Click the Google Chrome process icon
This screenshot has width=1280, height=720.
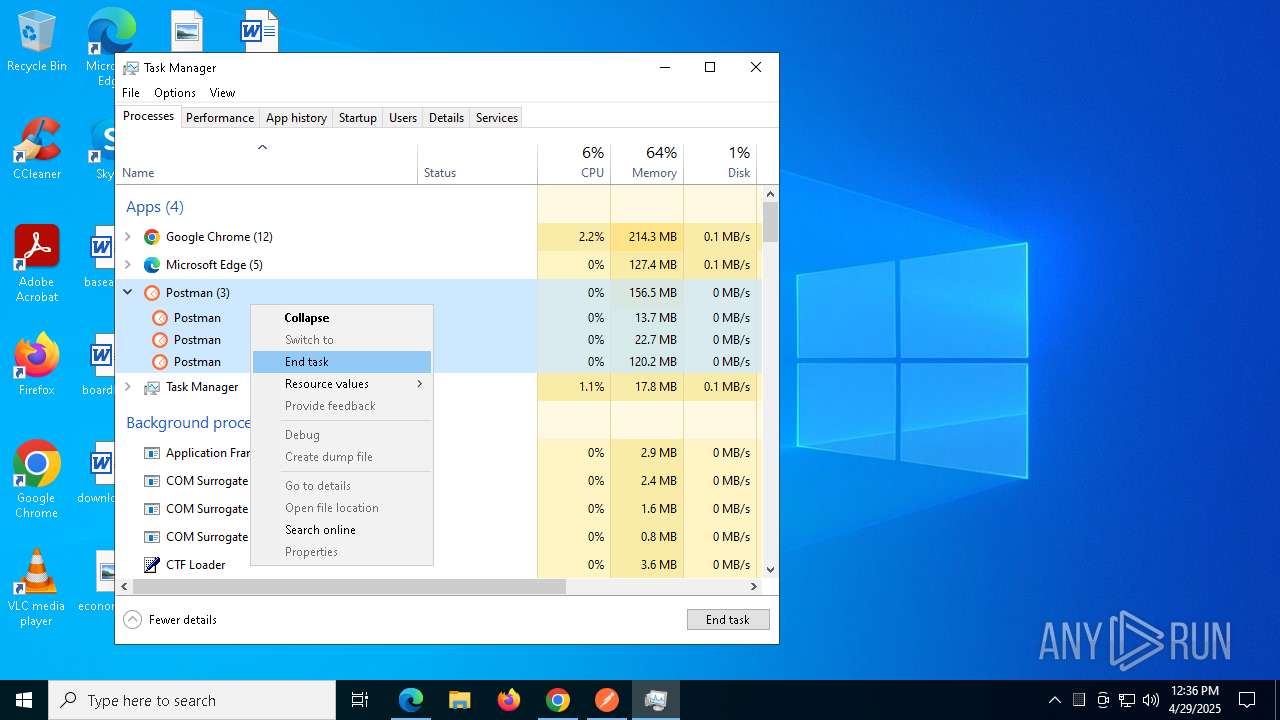152,237
